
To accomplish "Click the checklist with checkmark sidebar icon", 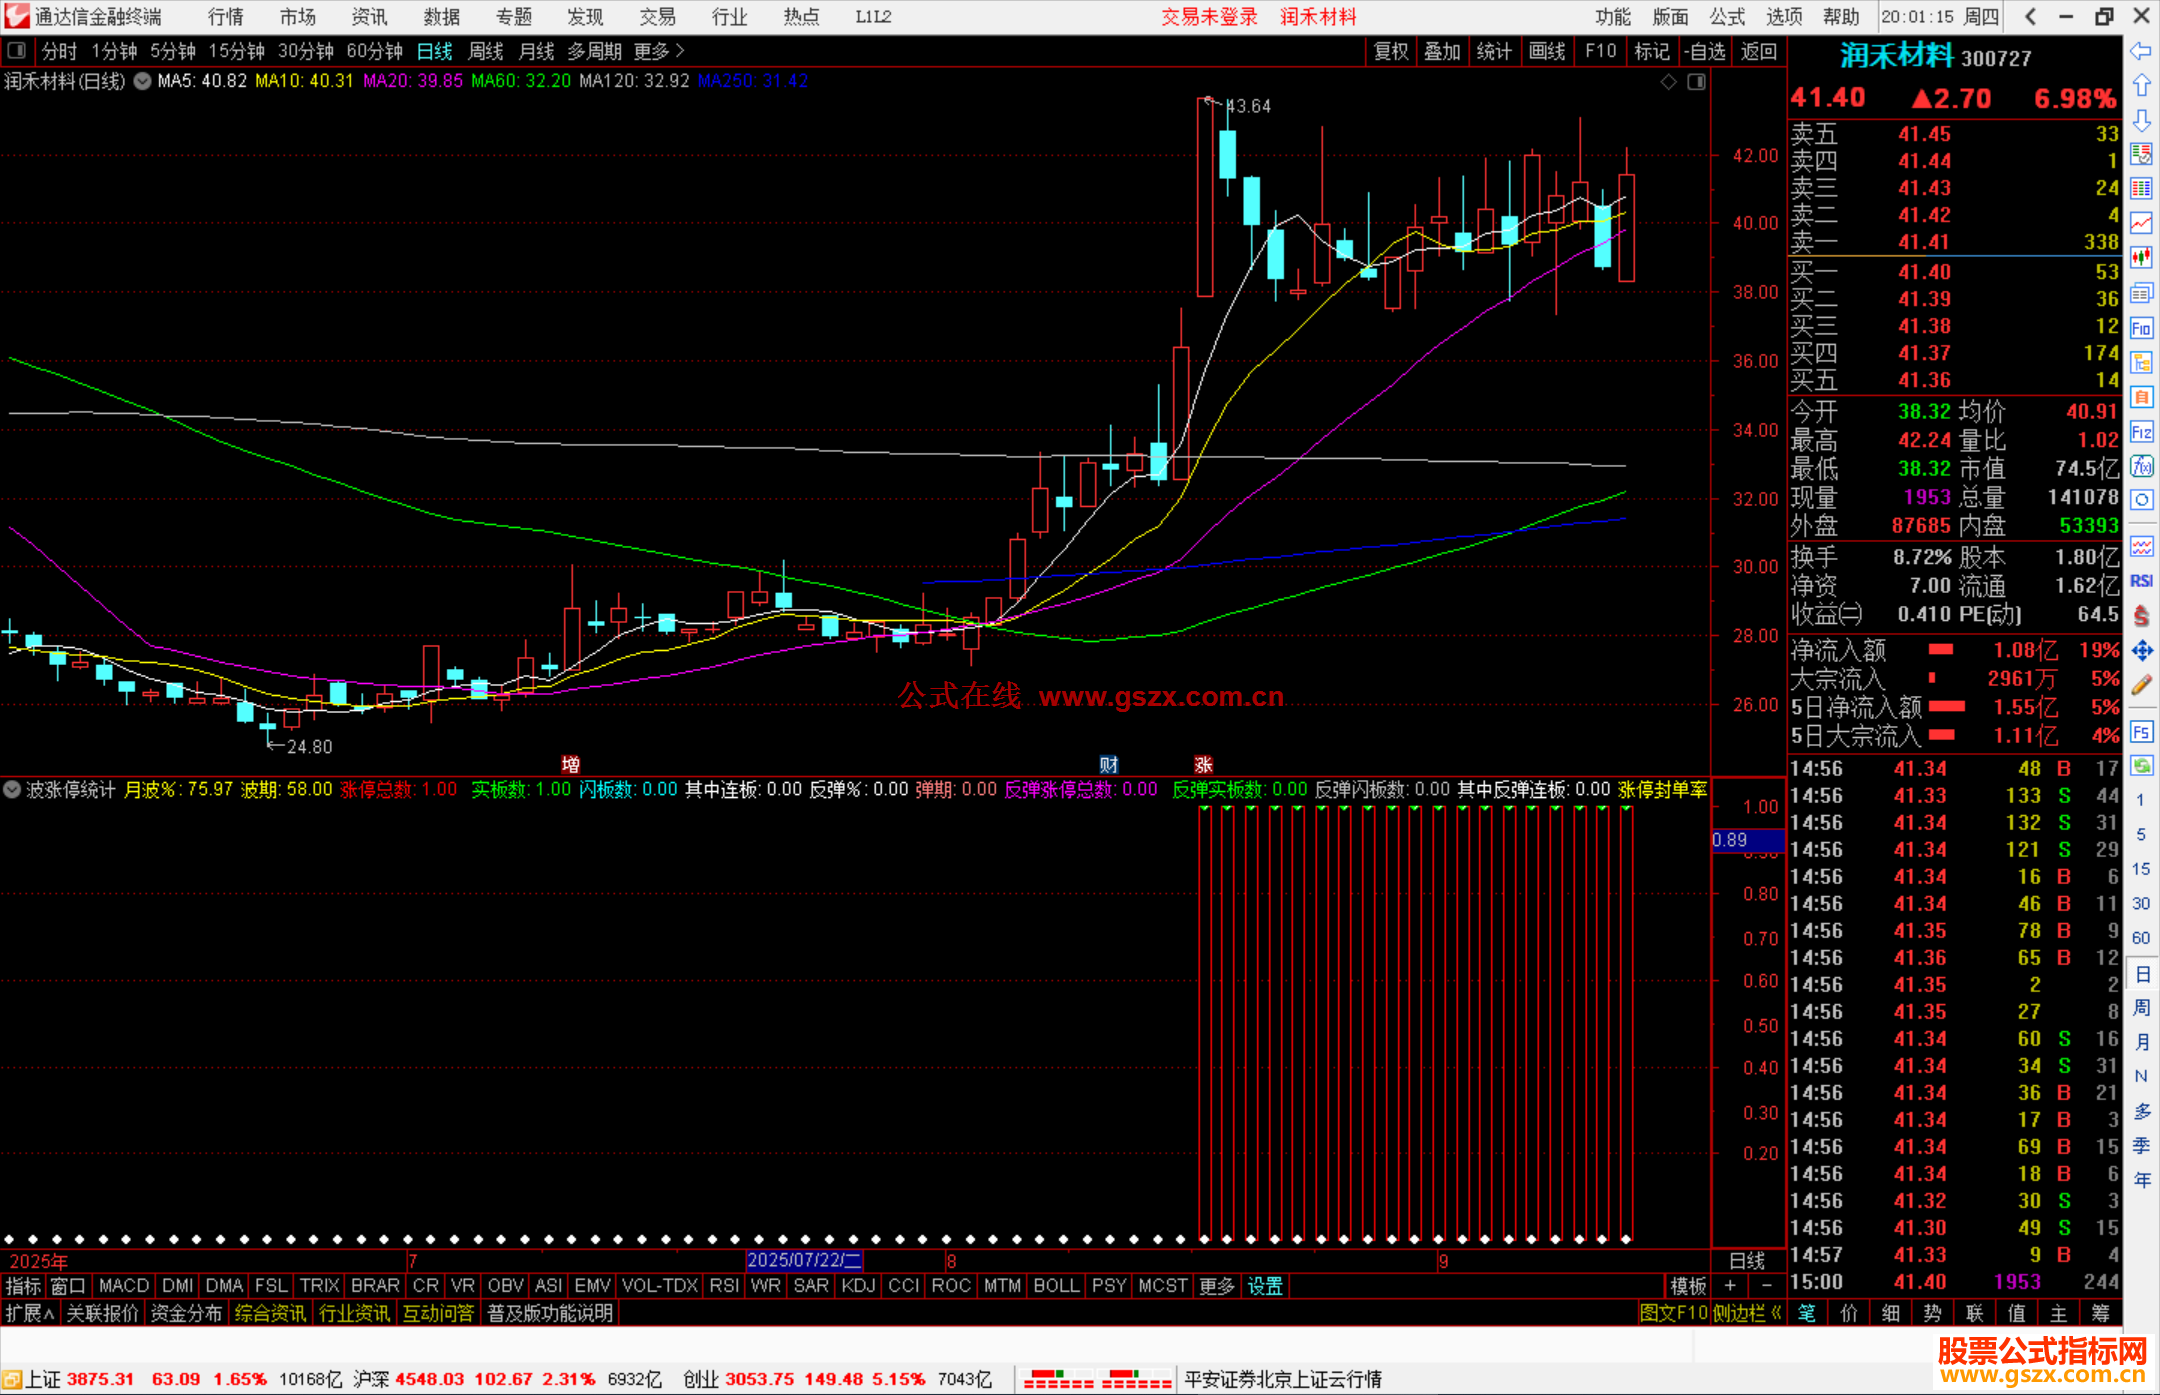I will (x=2141, y=154).
